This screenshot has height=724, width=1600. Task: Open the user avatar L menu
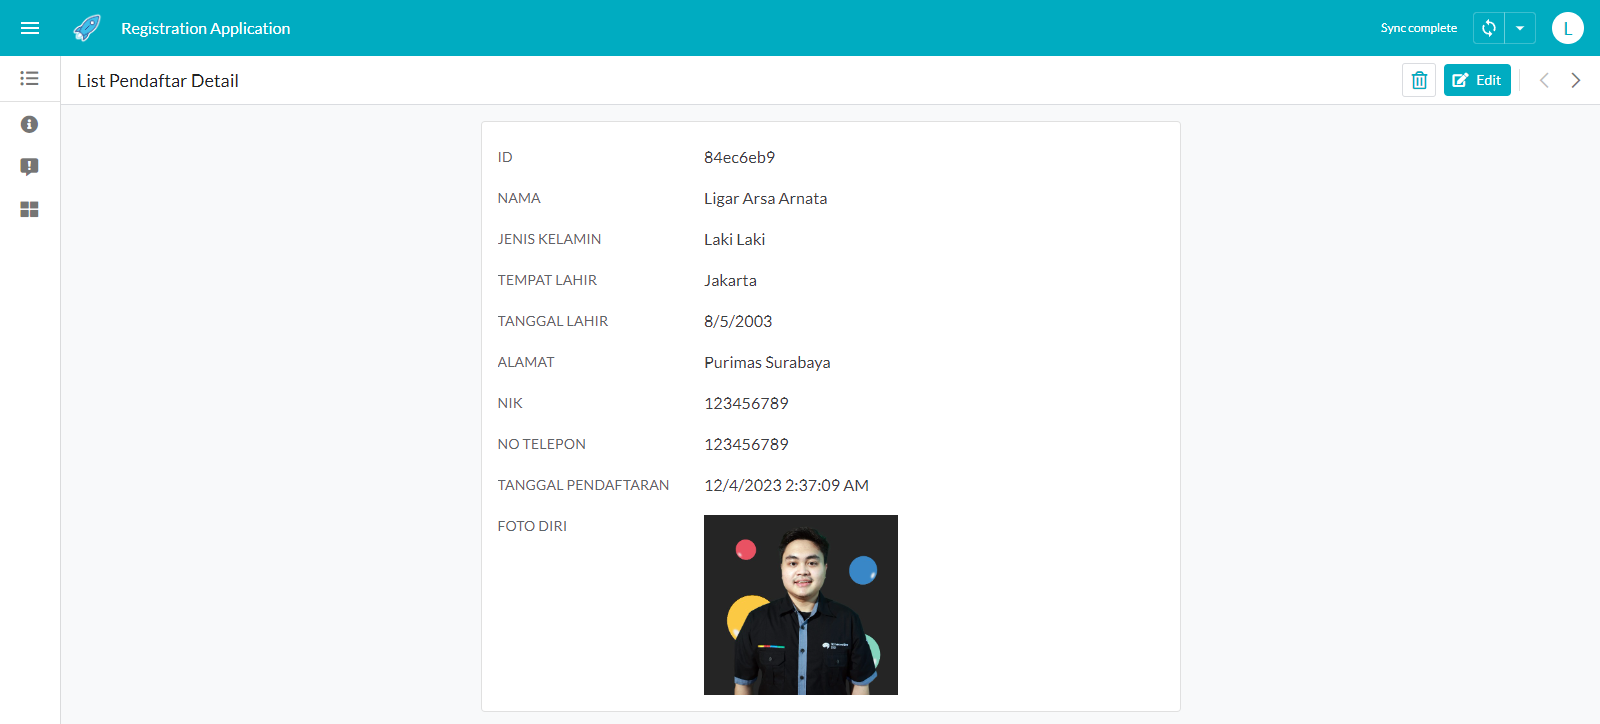pos(1567,28)
